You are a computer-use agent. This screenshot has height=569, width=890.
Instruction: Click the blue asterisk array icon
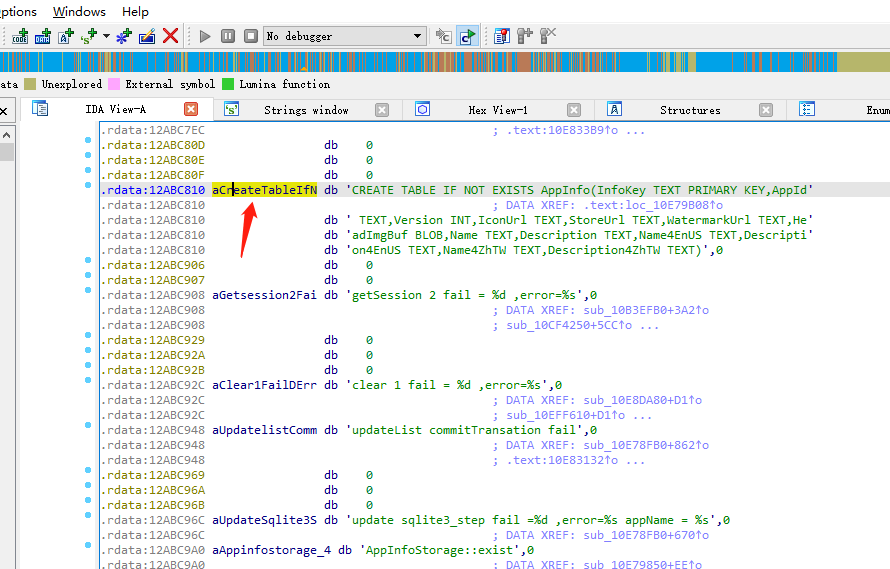[123, 36]
